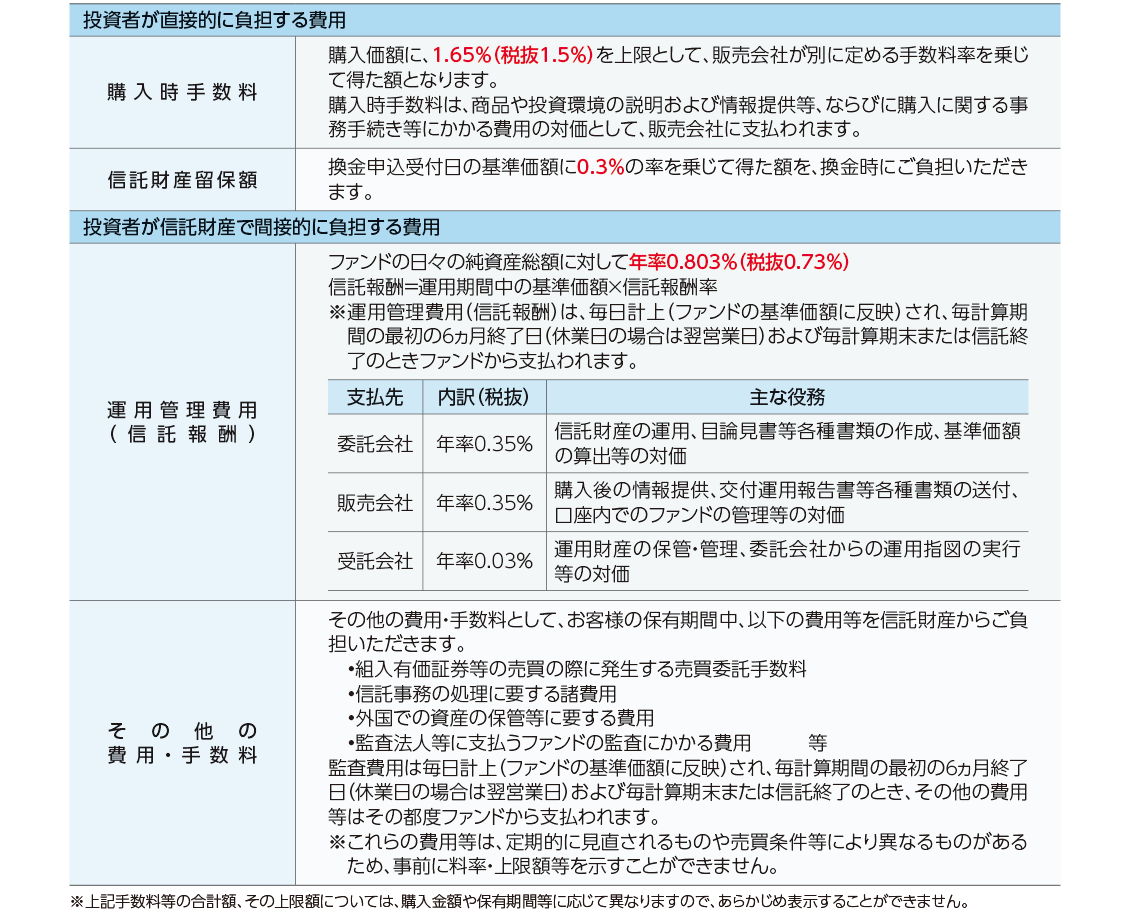Click the red 0.3% rate text

(600, 168)
